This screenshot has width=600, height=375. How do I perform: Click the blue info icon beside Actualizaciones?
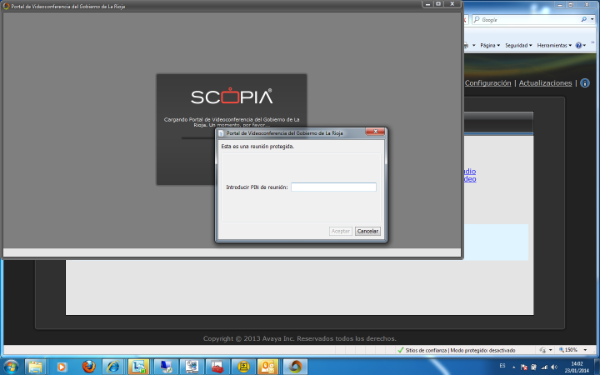(585, 83)
